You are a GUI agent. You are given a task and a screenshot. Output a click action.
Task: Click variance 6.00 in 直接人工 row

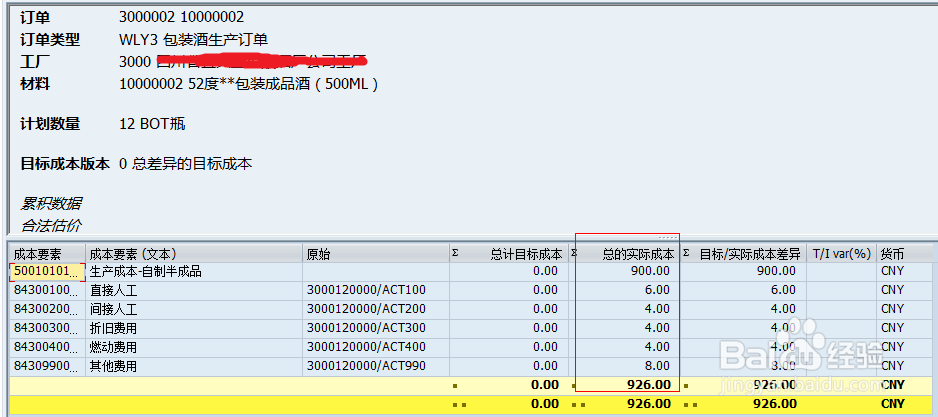click(x=782, y=290)
